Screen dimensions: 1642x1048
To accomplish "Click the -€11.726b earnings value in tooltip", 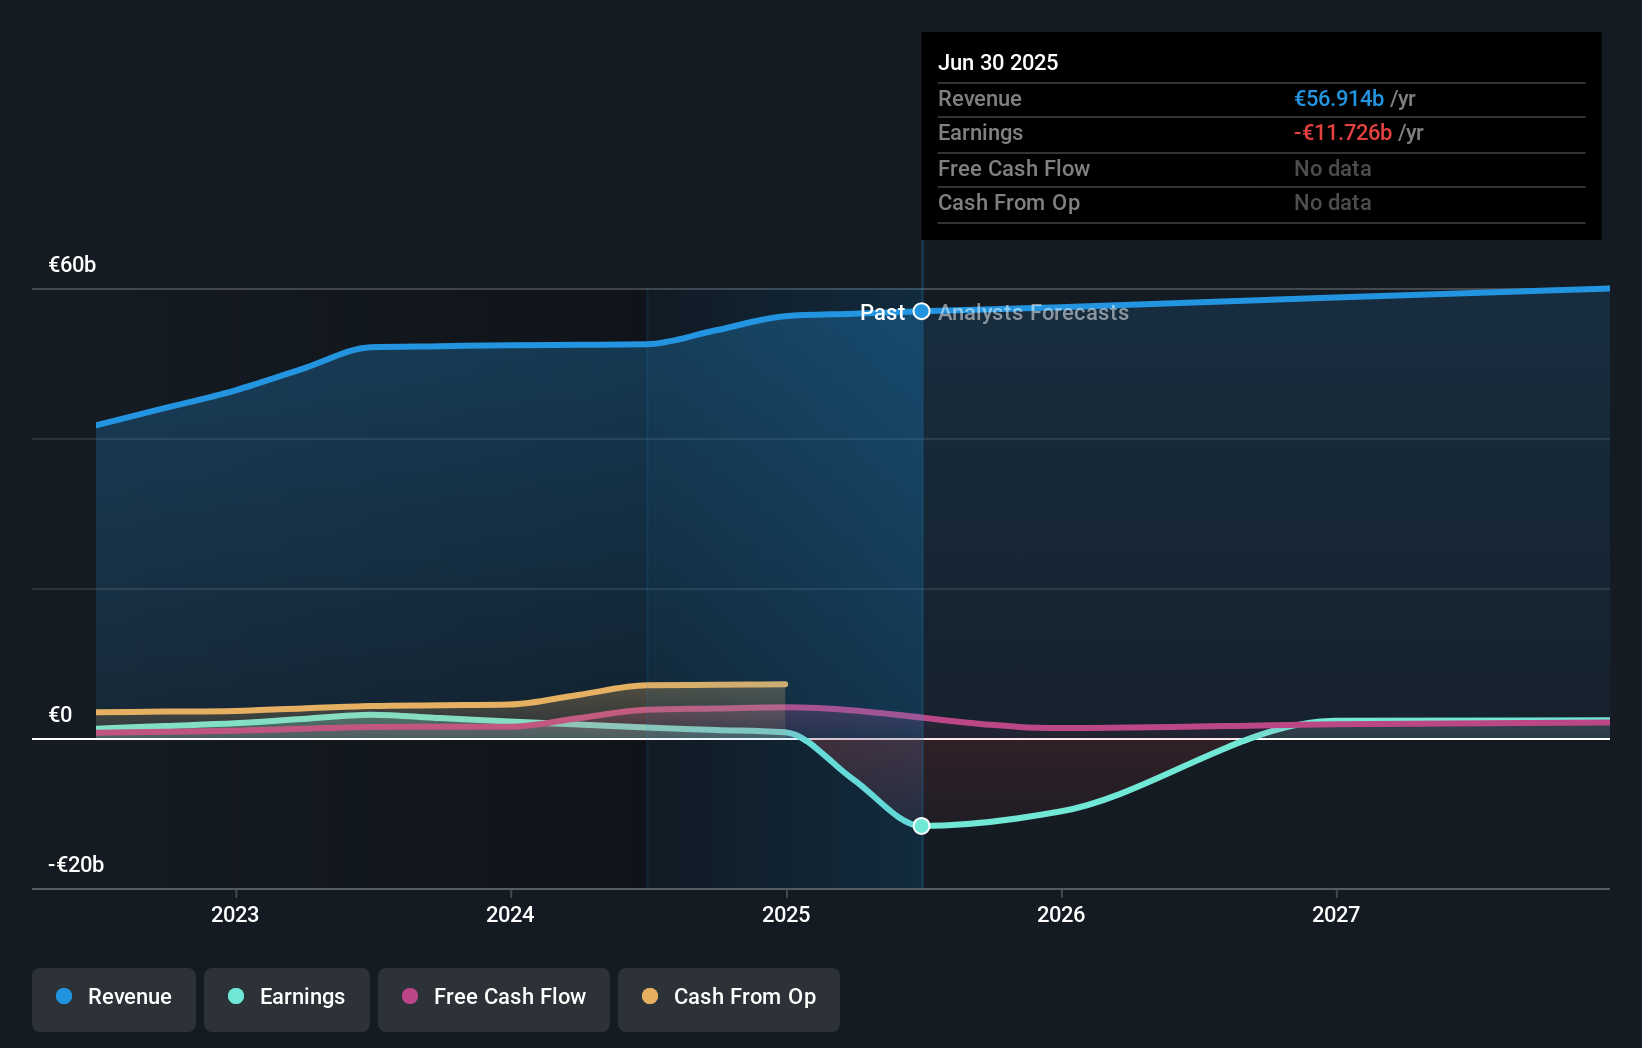I will 1343,133.
